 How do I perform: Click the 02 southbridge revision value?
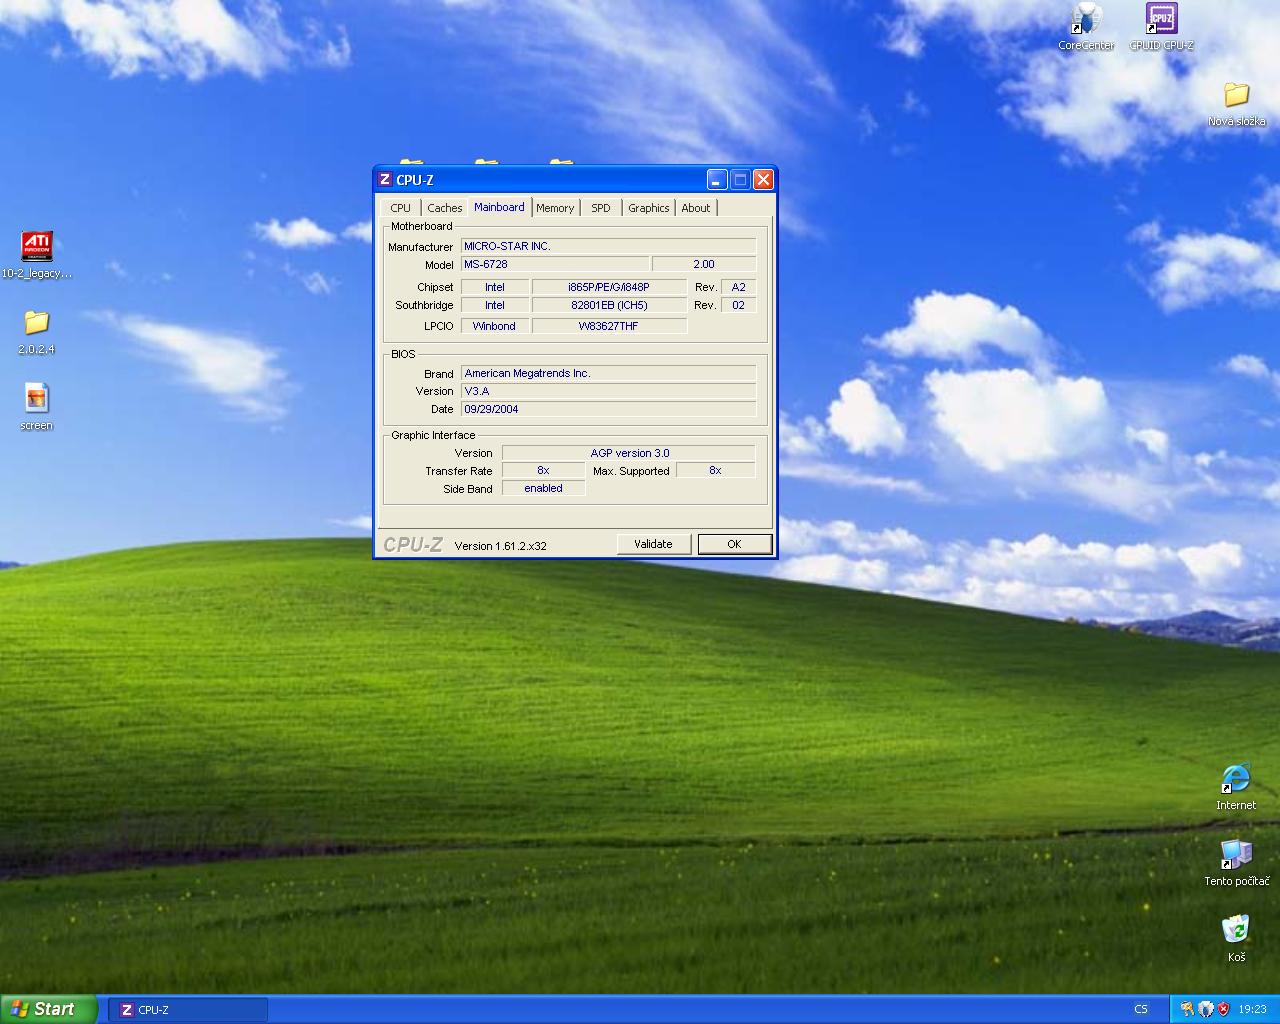(x=738, y=305)
